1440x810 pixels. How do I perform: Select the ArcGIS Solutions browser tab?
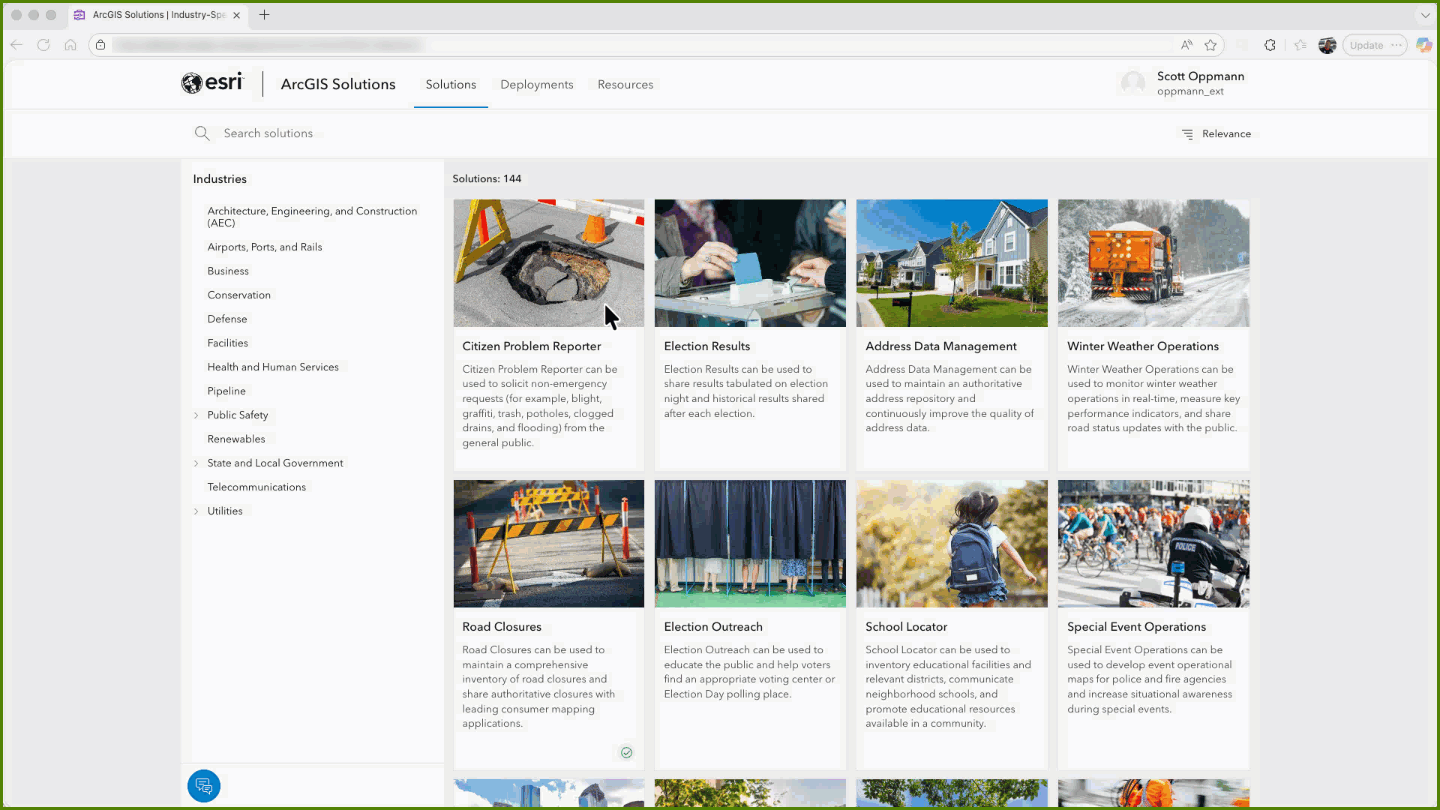tap(158, 15)
